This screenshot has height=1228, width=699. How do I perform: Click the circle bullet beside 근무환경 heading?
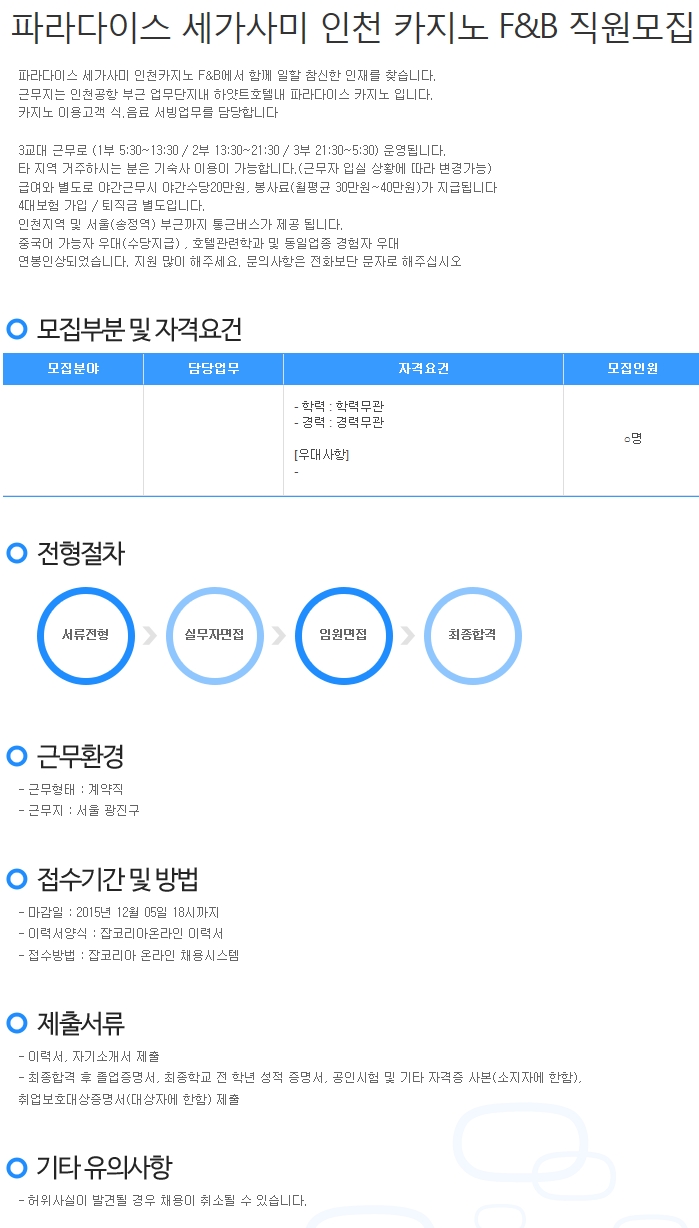(17, 755)
